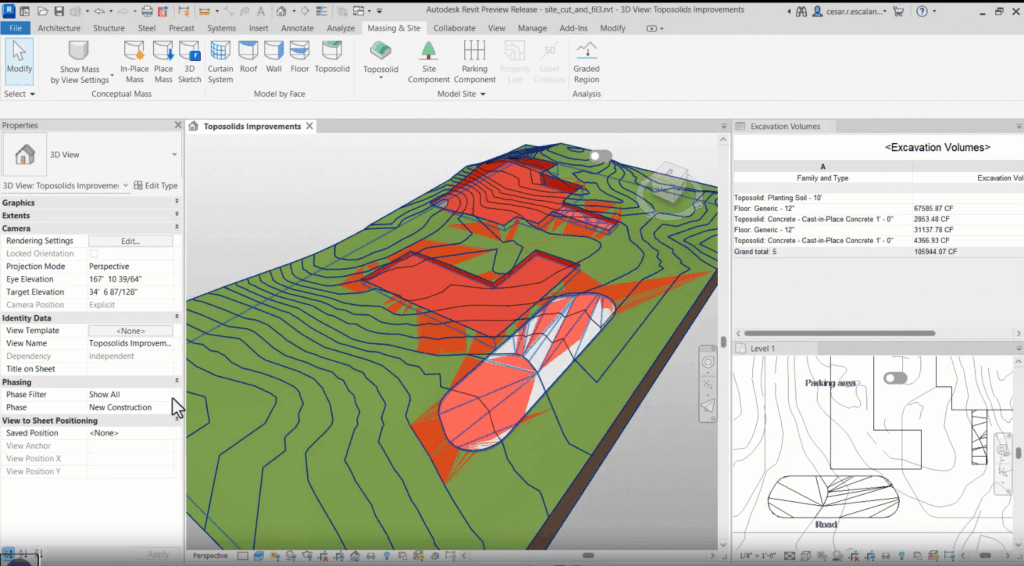This screenshot has width=1024, height=566.
Task: Click the Undo arrow icon
Action: pos(99,11)
